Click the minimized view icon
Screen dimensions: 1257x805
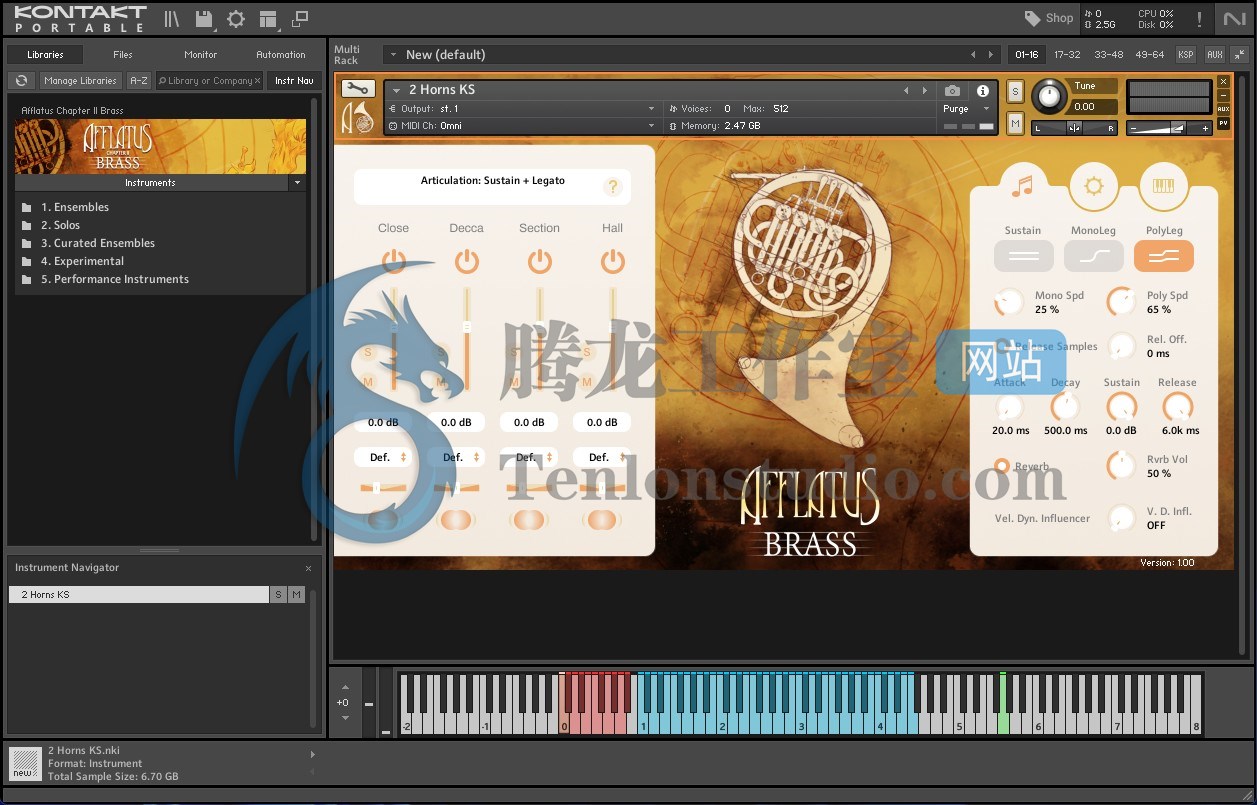pyautogui.click(x=300, y=18)
